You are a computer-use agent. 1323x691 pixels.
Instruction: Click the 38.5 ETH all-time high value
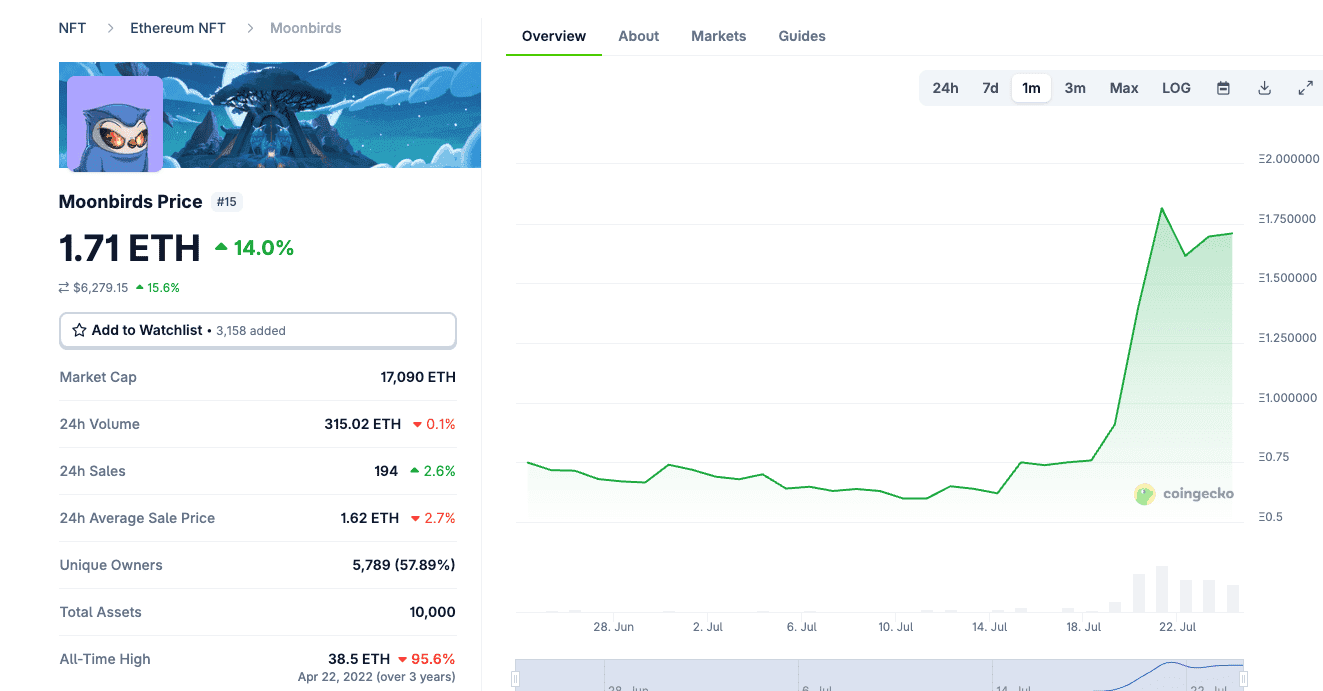[359, 659]
